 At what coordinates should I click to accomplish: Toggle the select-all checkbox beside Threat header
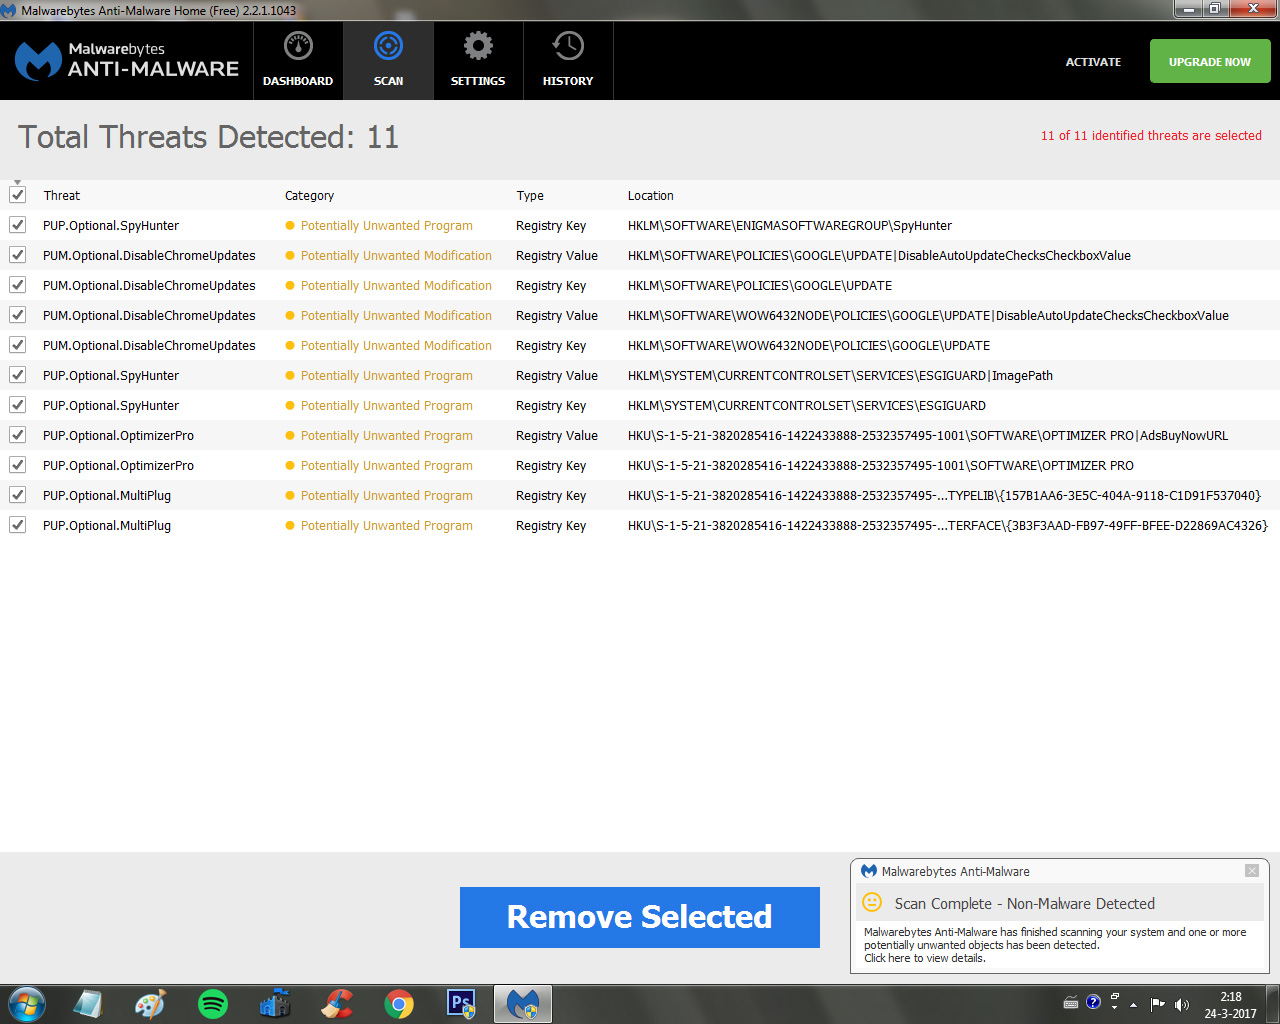pos(18,195)
